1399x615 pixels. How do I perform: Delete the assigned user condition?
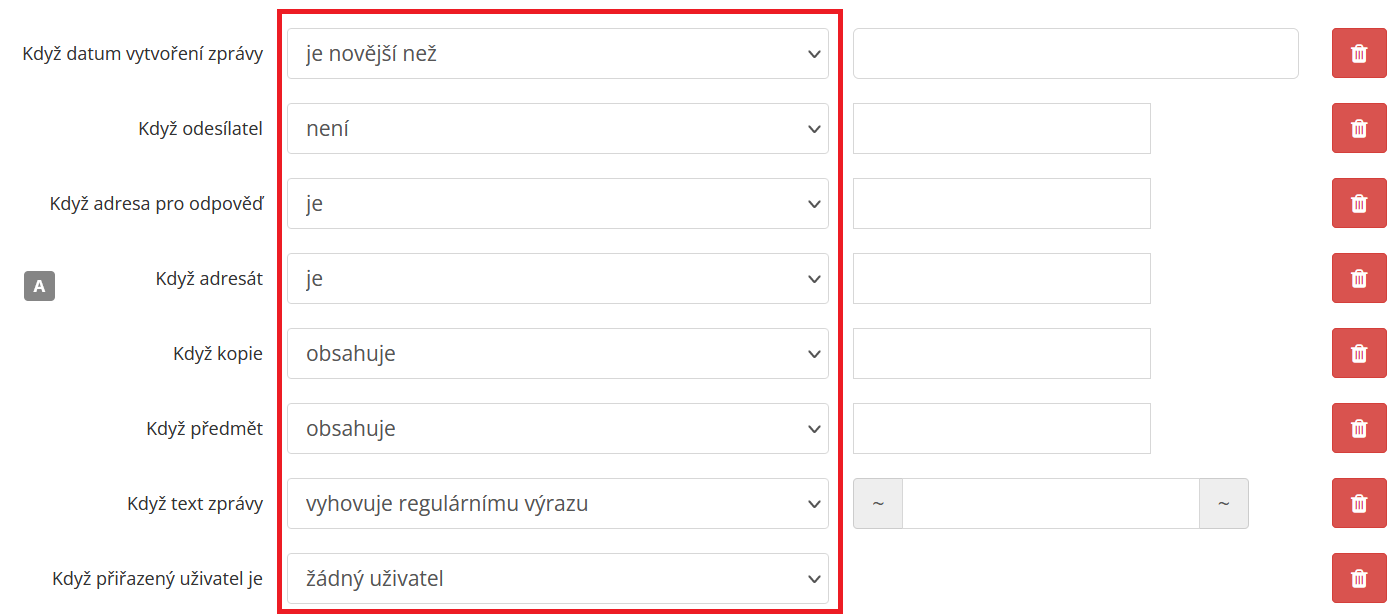pyautogui.click(x=1359, y=578)
